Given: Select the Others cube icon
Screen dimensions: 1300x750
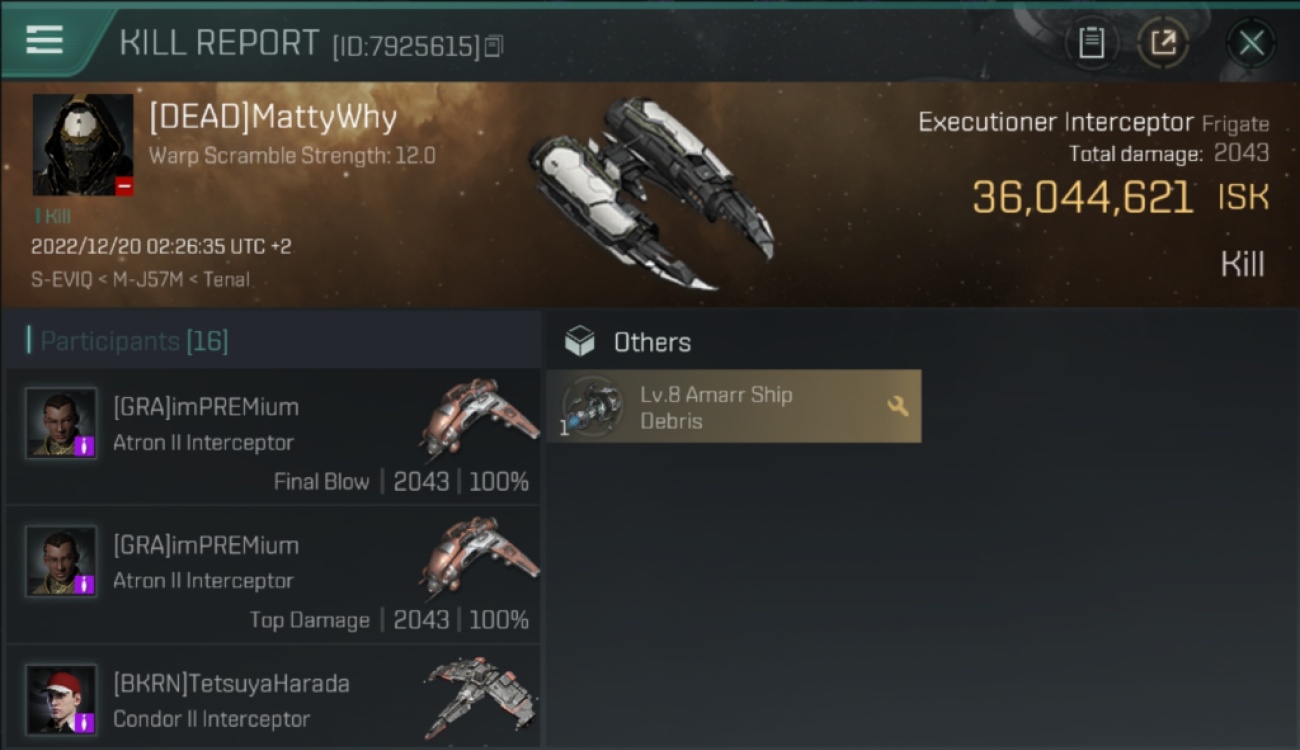Looking at the screenshot, I should pos(579,342).
